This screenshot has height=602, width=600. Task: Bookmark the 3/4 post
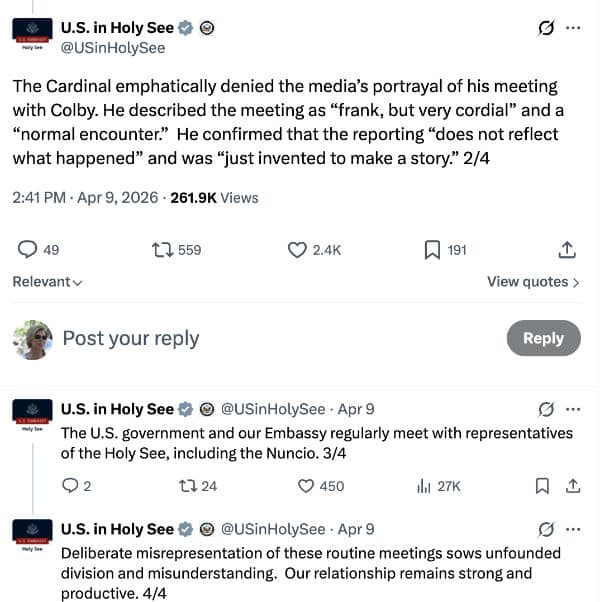tap(542, 486)
